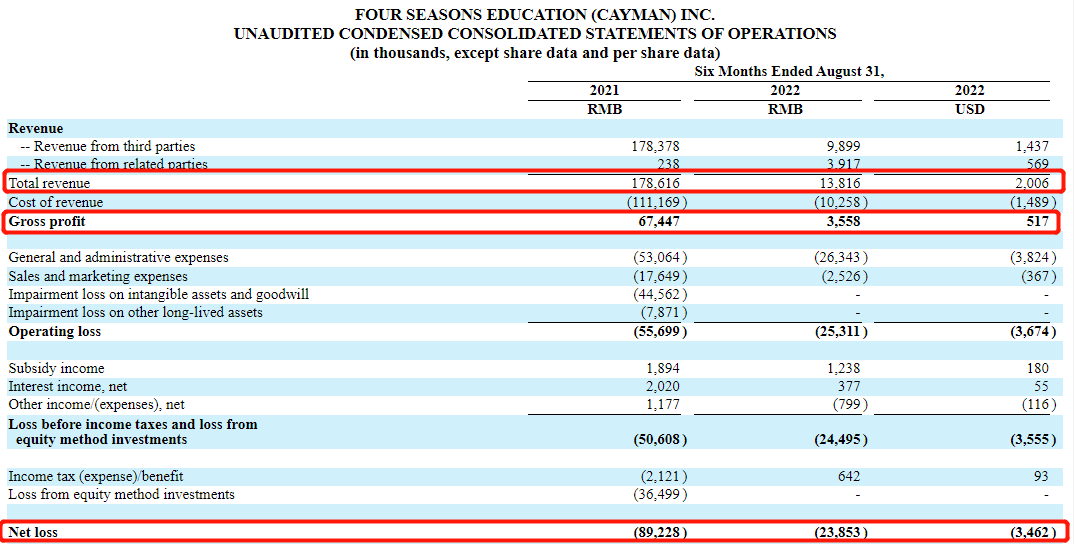Select the 'Six Months Ended August 31' header

tap(789, 71)
